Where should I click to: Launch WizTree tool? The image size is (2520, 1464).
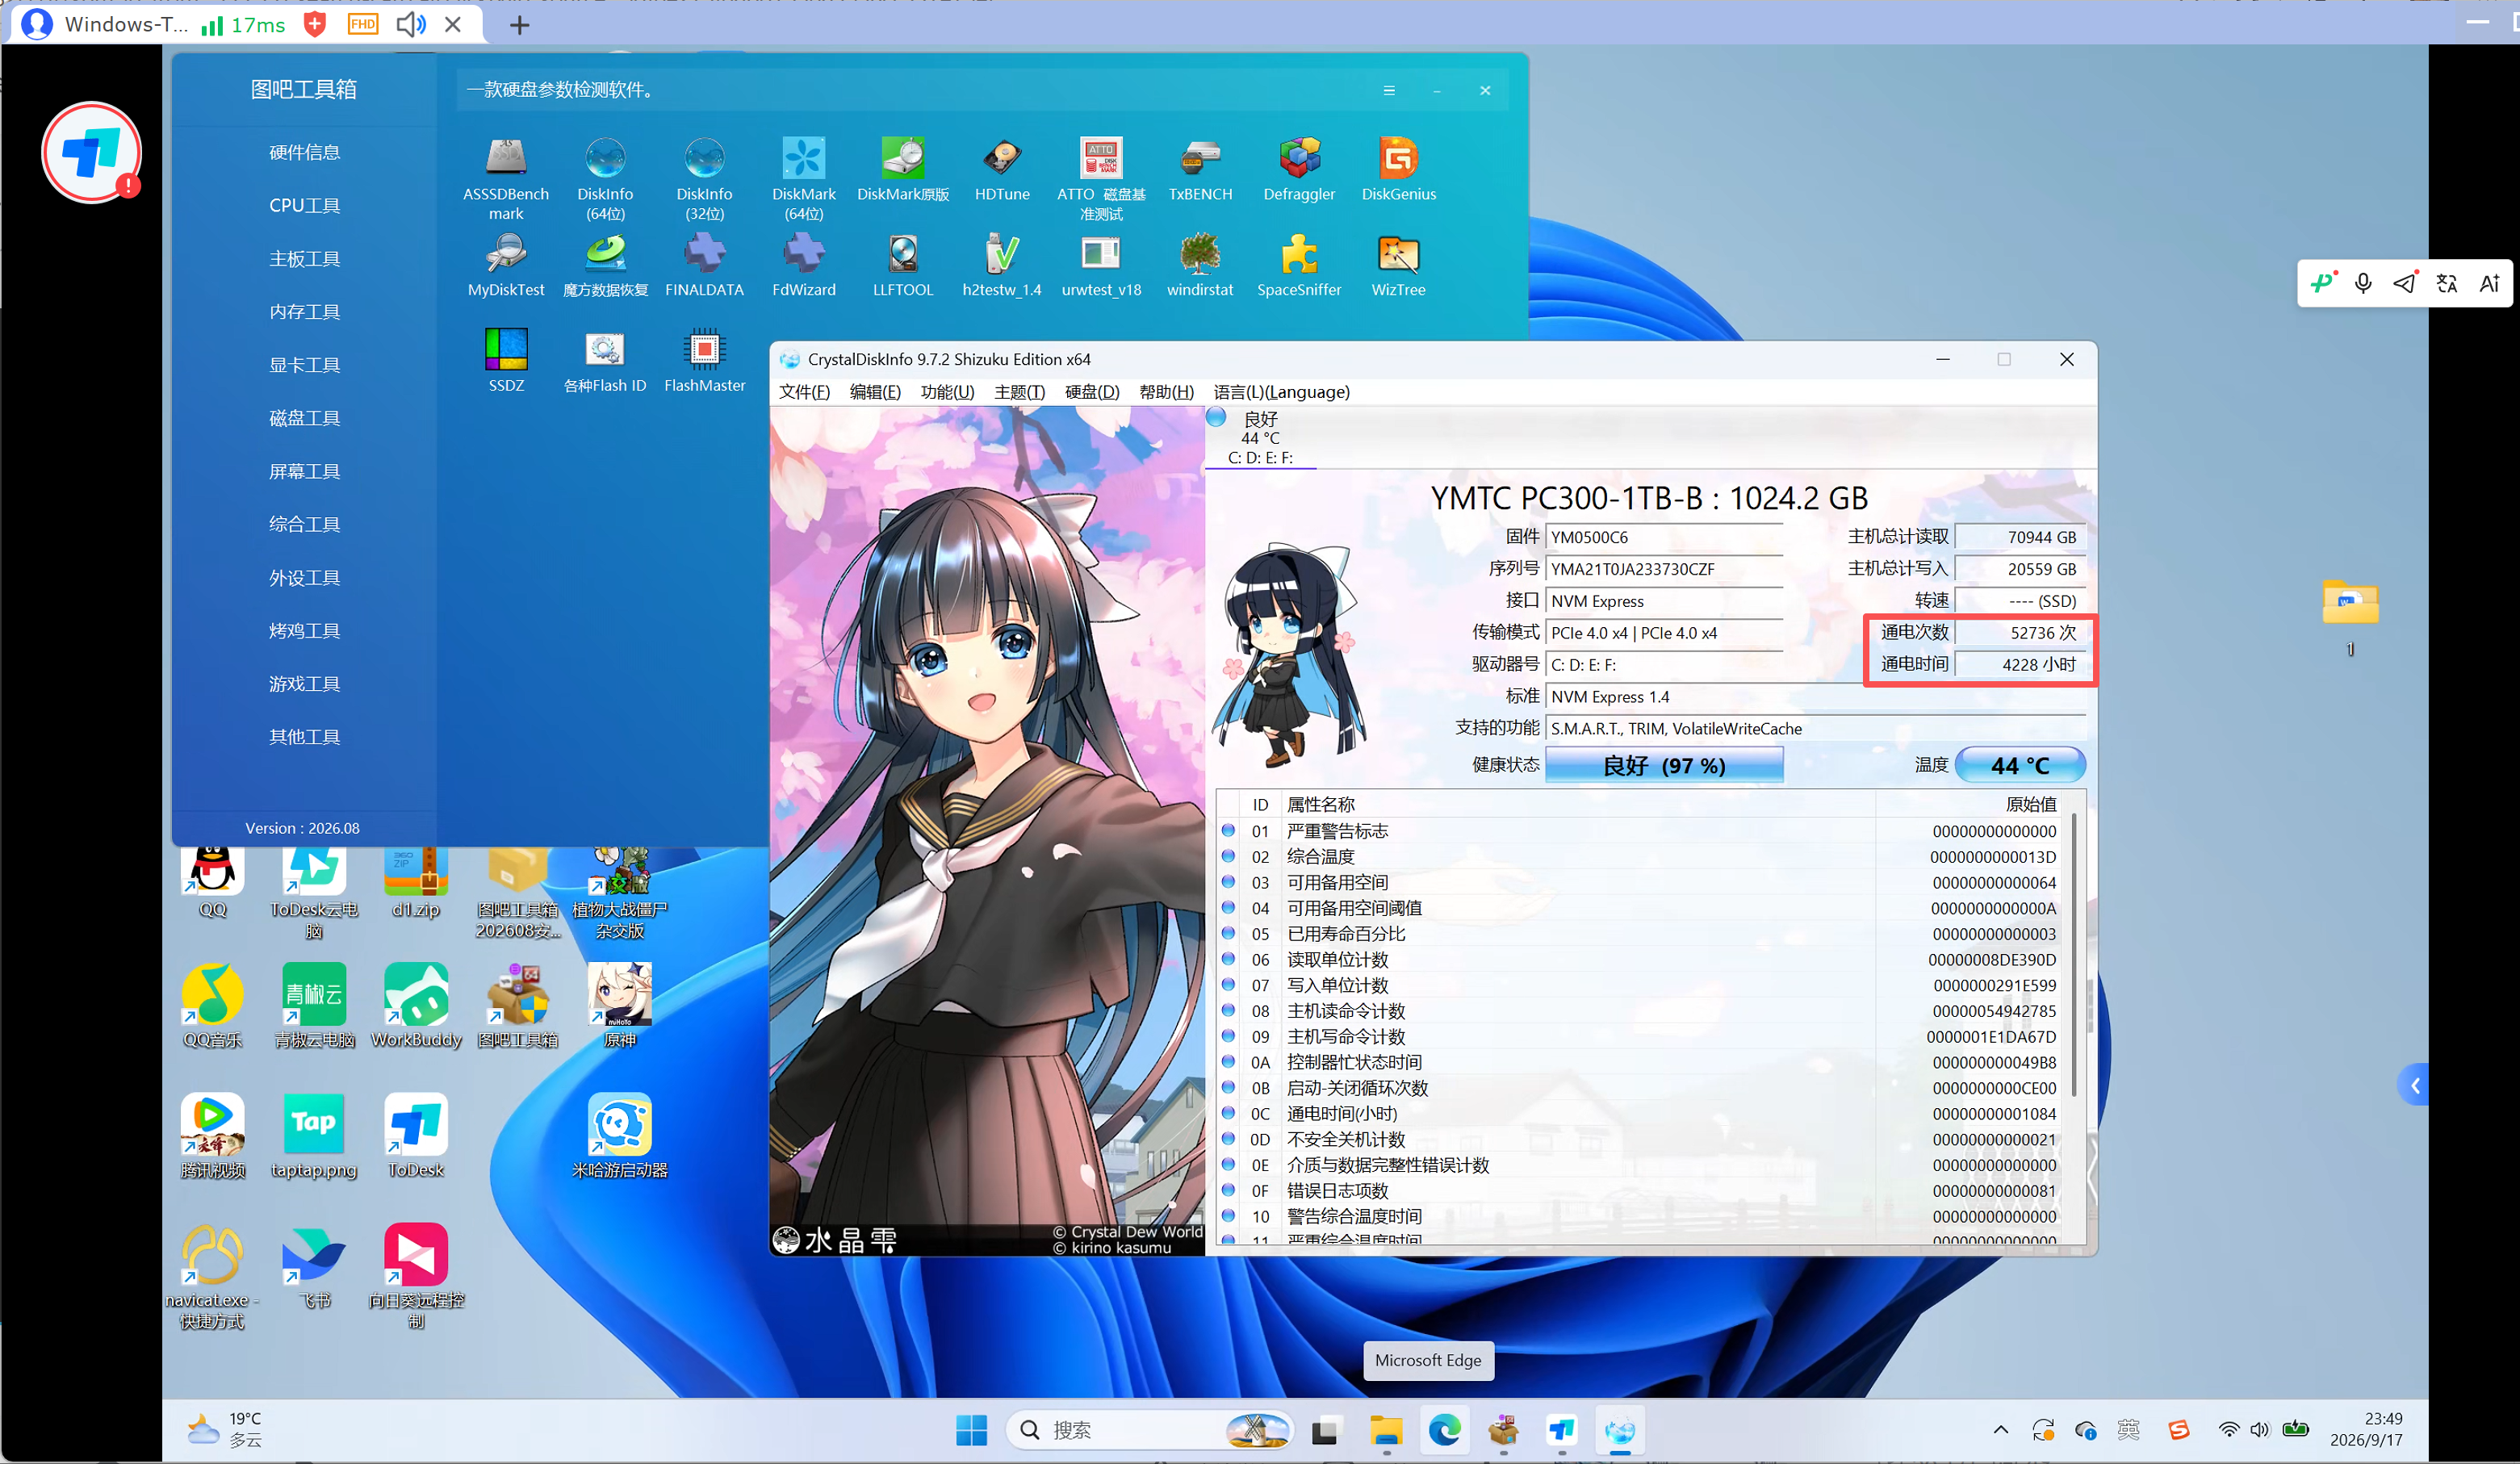pyautogui.click(x=1398, y=265)
